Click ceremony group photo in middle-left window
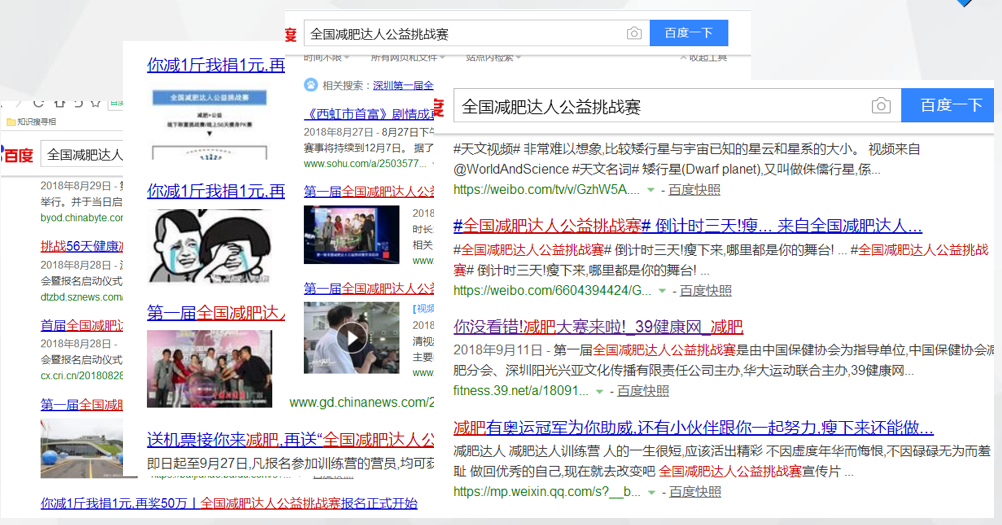The image size is (1002, 525). (210, 369)
